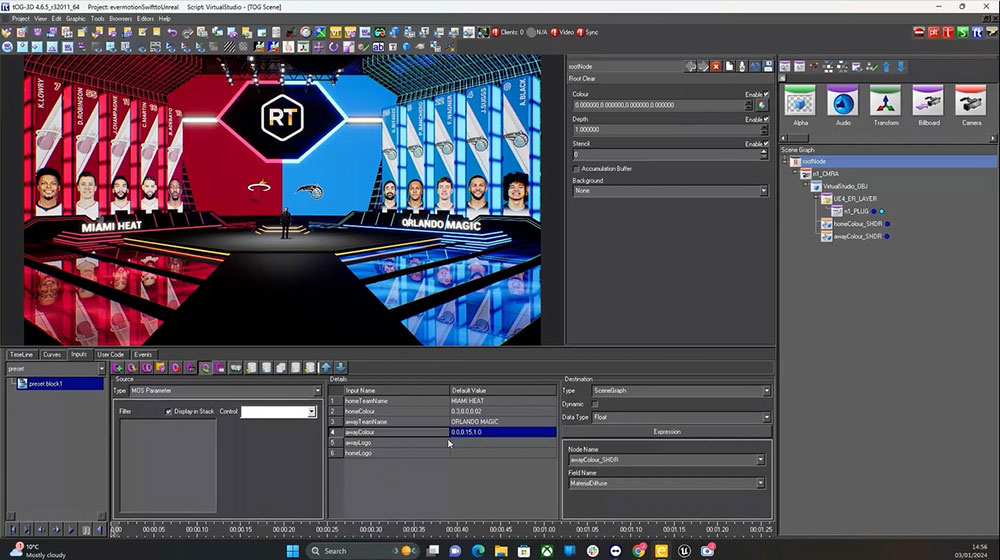The width and height of the screenshot is (1000, 560).
Task: Open the Destination Type SceneGraph dropdown
Action: tap(681, 390)
